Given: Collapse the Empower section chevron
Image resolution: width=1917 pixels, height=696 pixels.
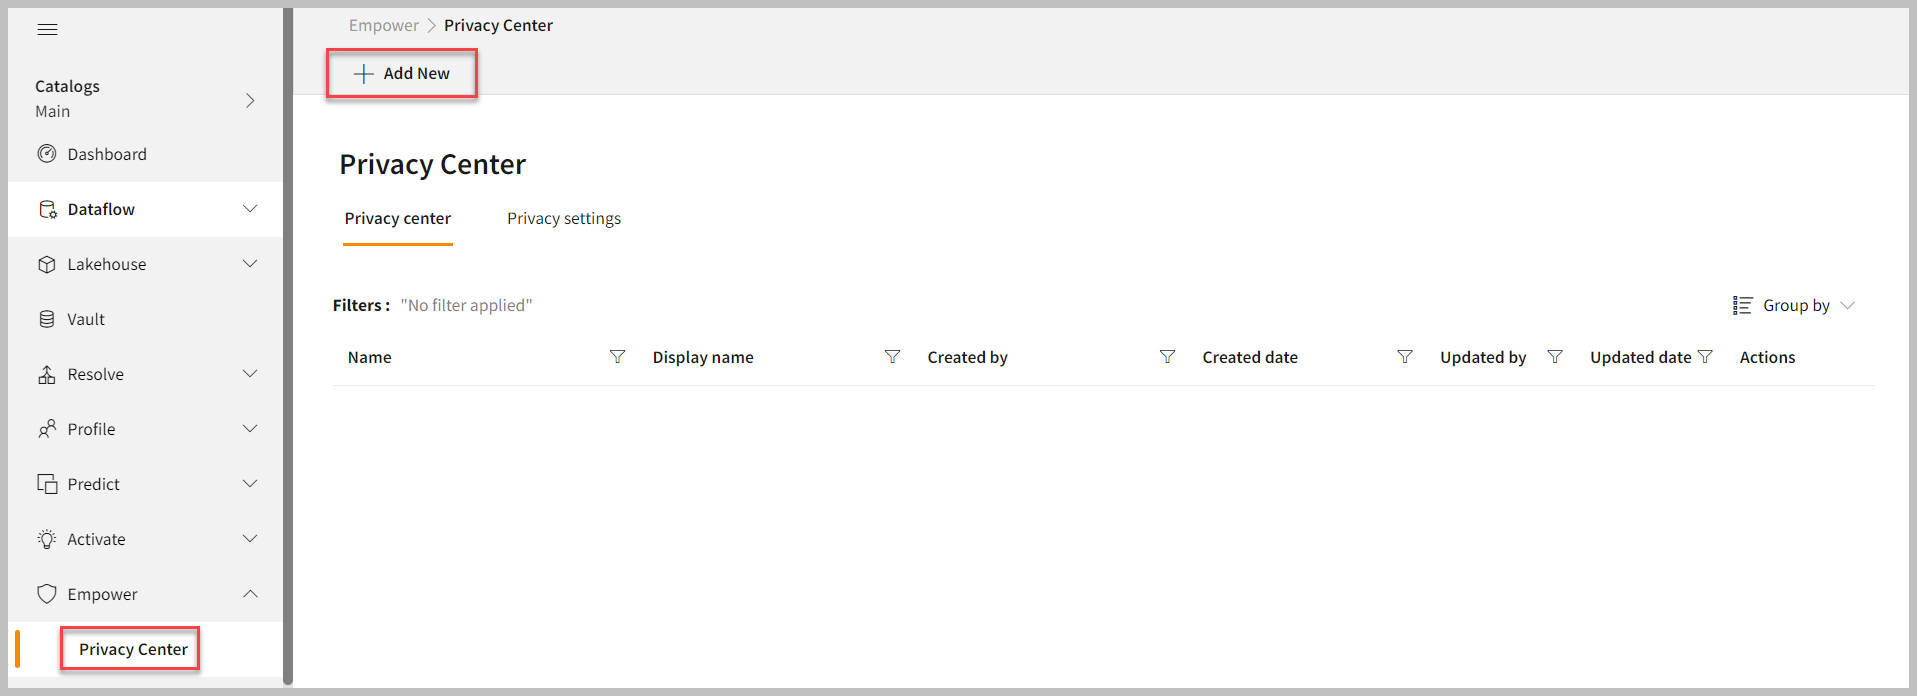Looking at the screenshot, I should [250, 594].
